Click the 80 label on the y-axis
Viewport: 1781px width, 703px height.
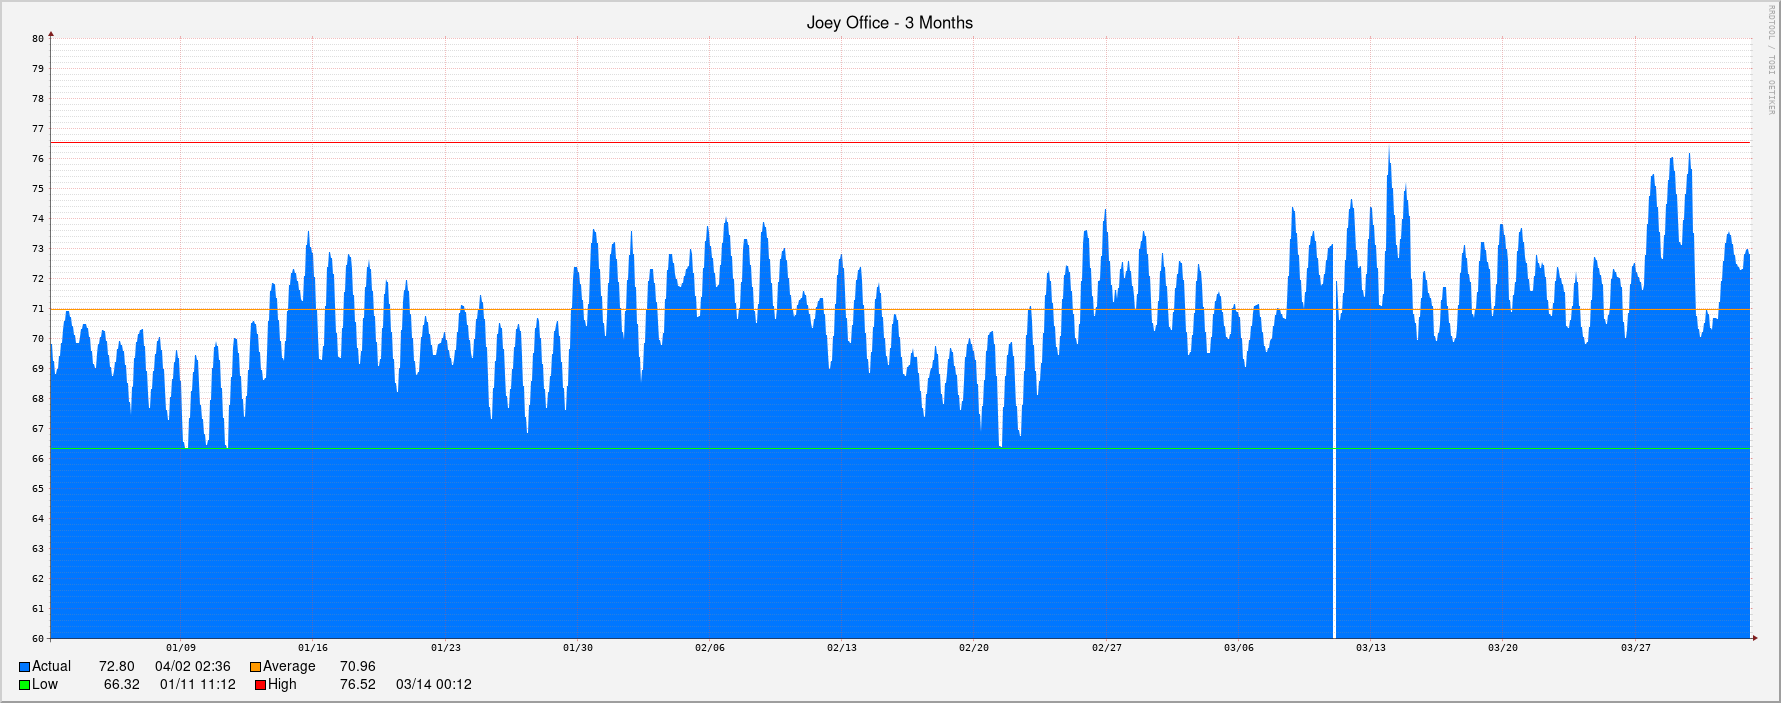38,39
